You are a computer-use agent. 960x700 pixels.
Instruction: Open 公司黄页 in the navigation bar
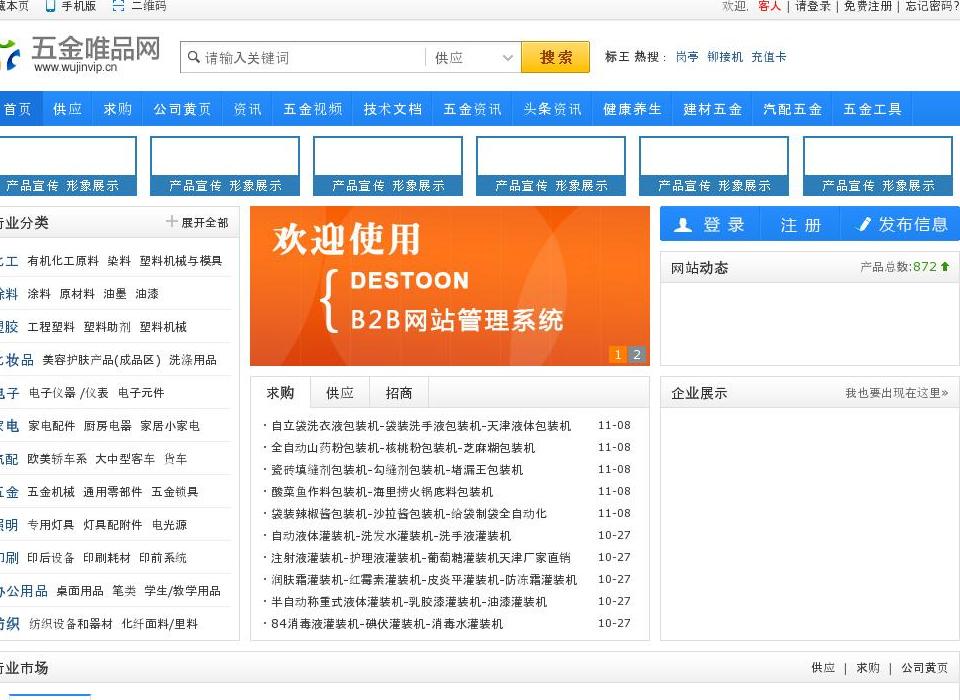click(x=182, y=109)
